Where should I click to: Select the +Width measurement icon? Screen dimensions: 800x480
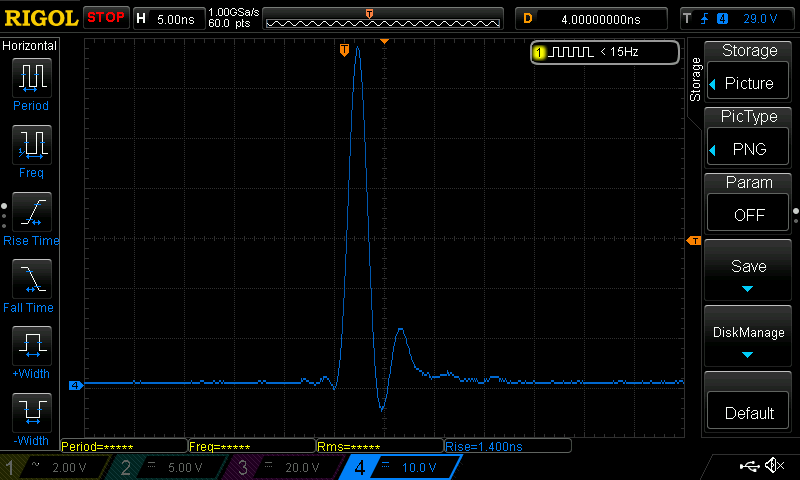tap(31, 346)
